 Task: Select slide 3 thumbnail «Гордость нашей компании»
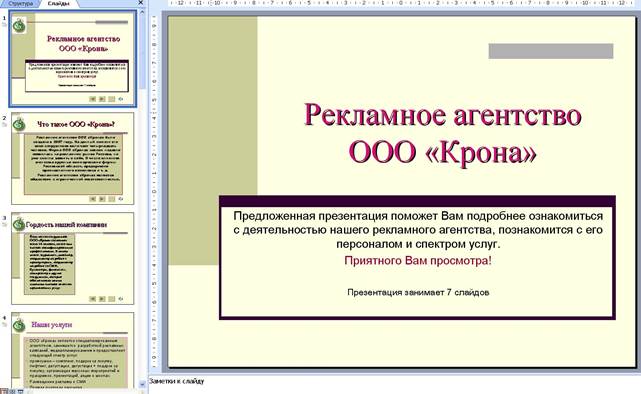tap(72, 258)
